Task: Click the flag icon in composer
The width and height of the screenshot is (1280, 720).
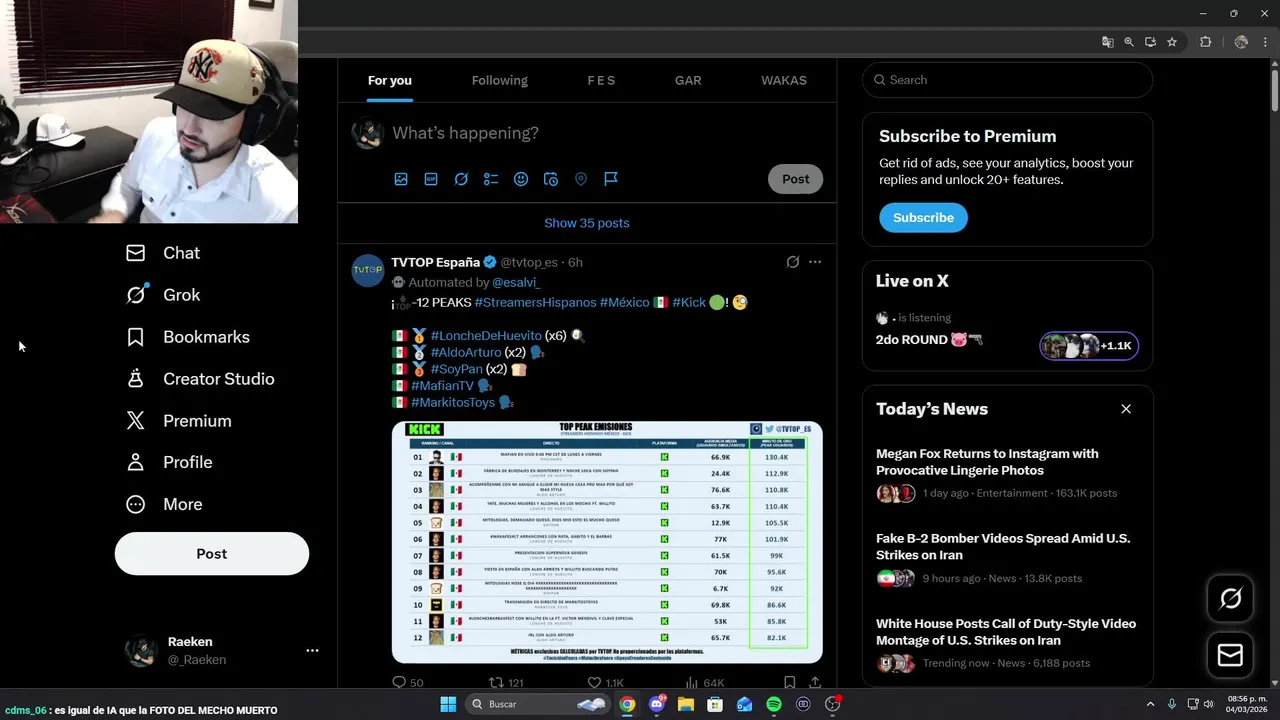Action: click(611, 179)
